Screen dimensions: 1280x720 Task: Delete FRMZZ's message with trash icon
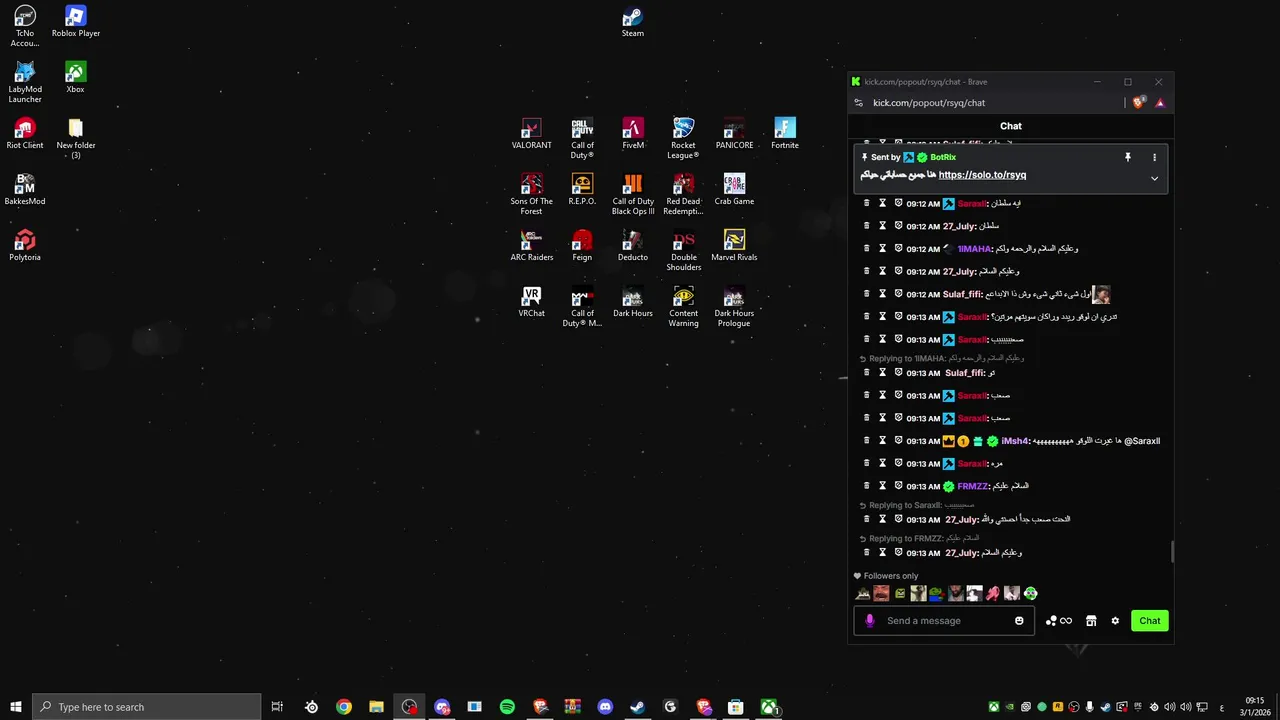866,486
